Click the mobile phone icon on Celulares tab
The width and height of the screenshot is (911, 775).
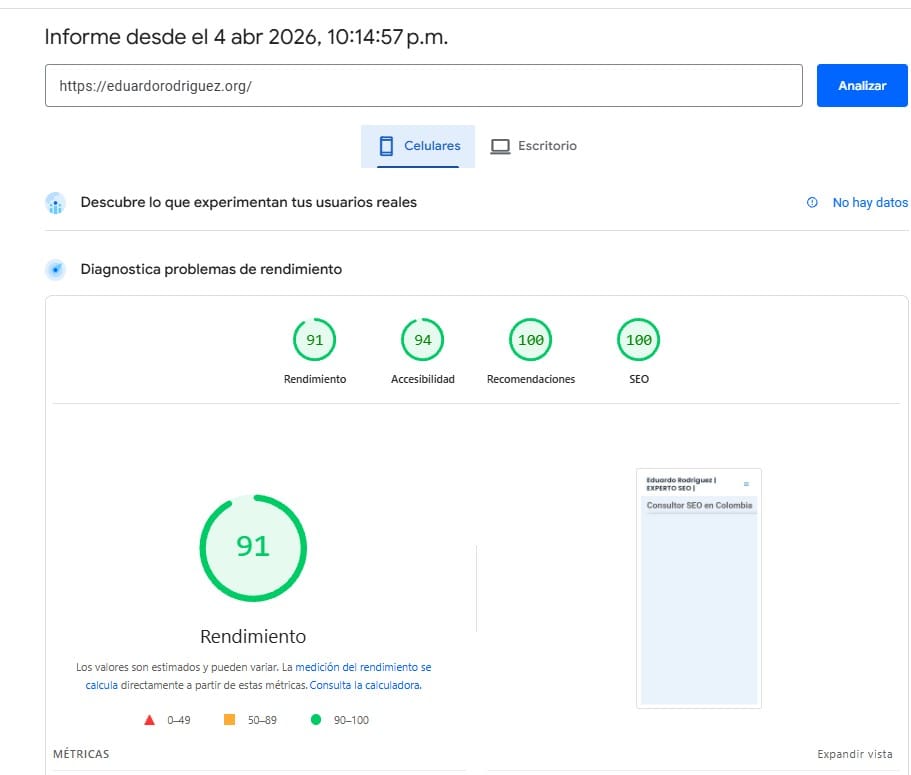tap(386, 145)
